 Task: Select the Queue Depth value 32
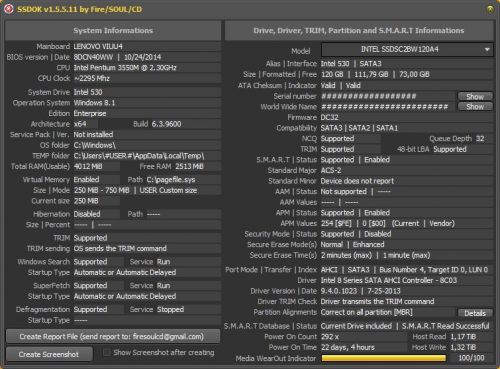[480, 139]
